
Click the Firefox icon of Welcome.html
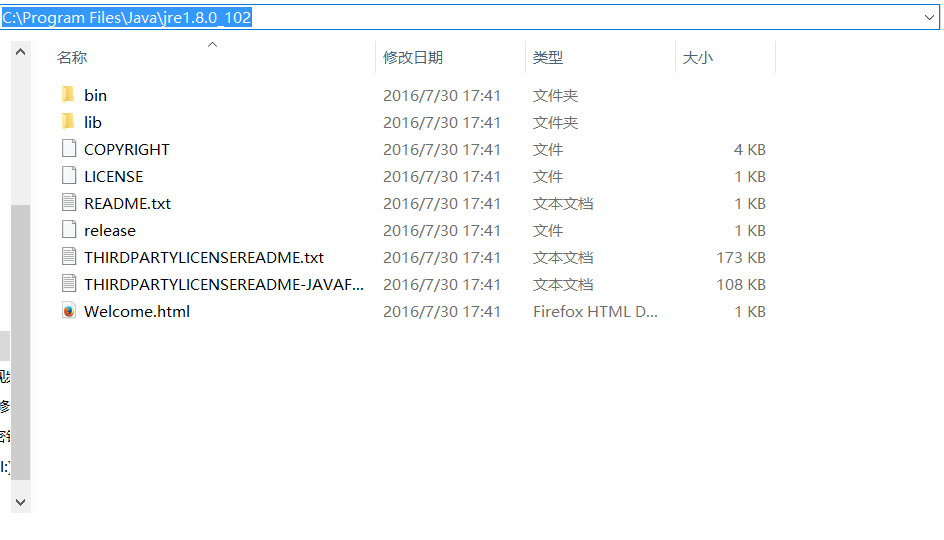click(x=69, y=311)
